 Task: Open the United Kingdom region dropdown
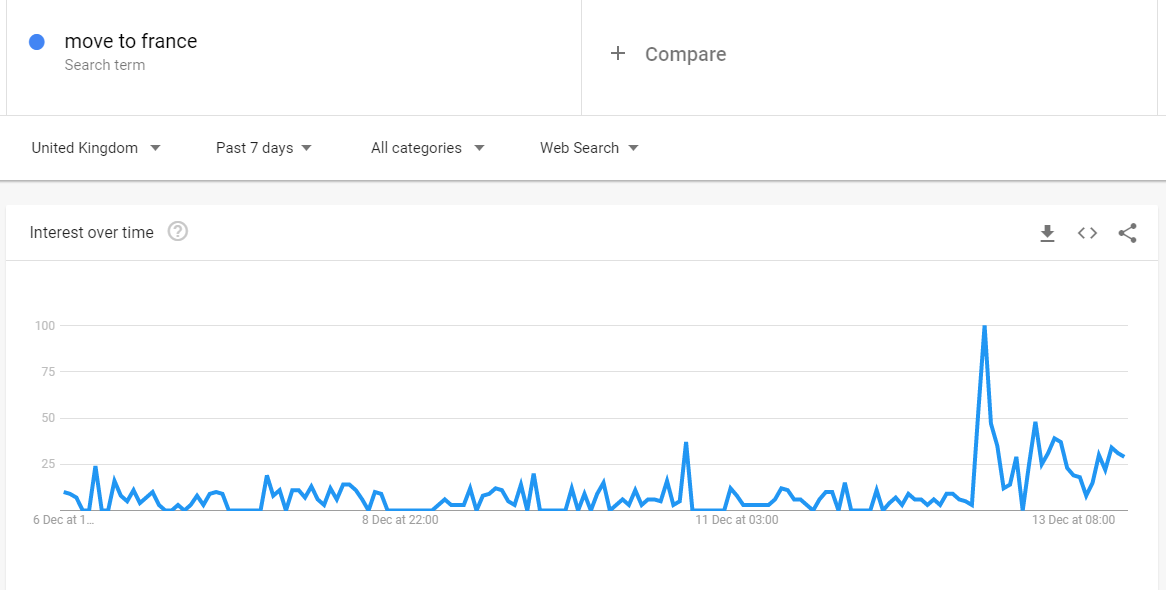coord(95,147)
